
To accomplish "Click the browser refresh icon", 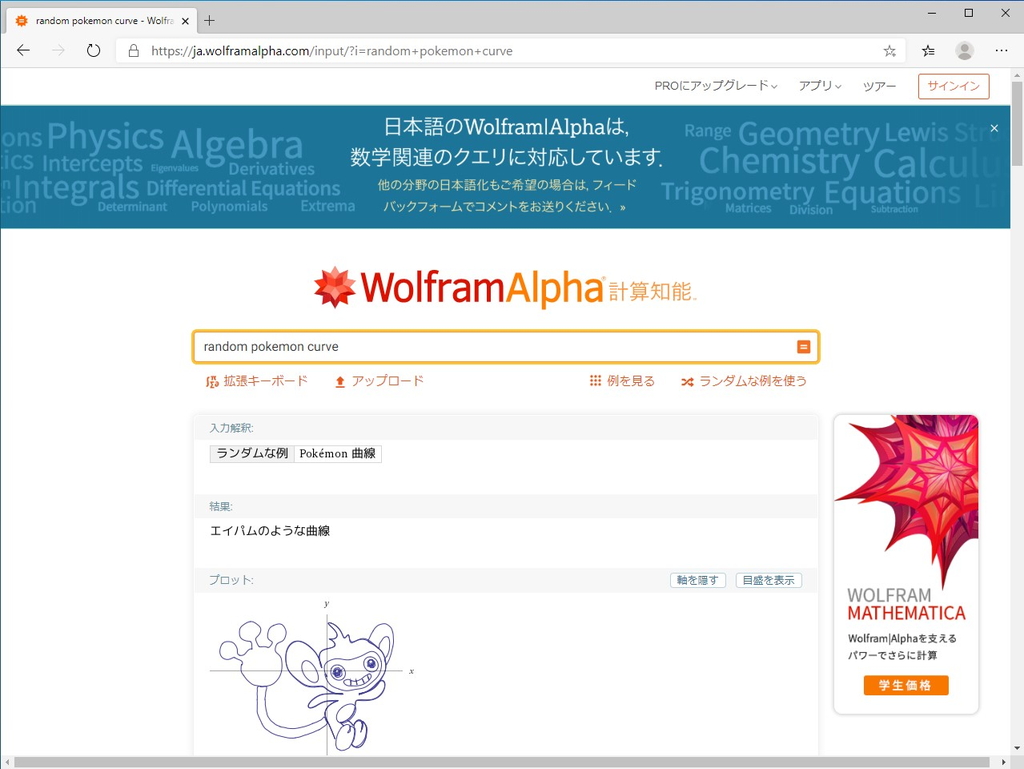I will 93,50.
